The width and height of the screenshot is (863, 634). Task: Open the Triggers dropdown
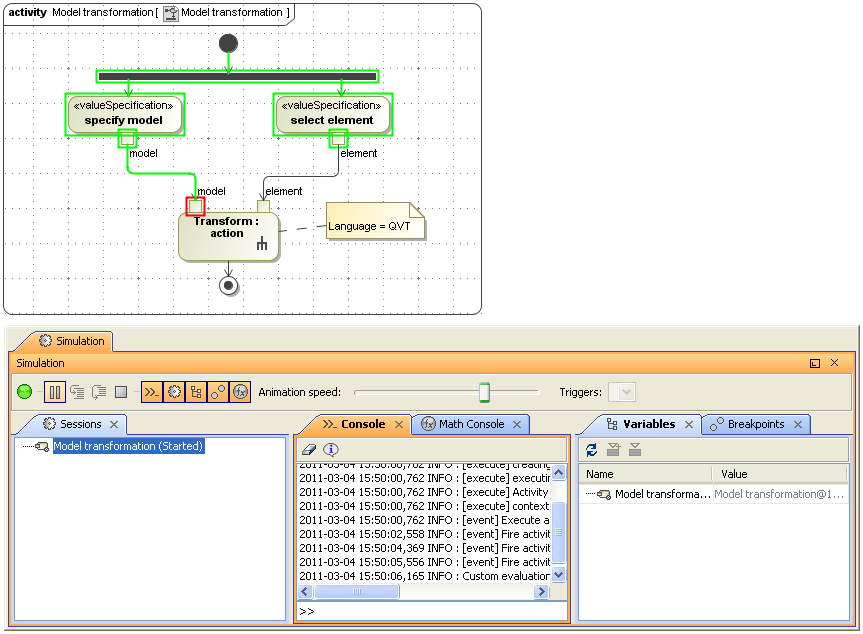622,392
